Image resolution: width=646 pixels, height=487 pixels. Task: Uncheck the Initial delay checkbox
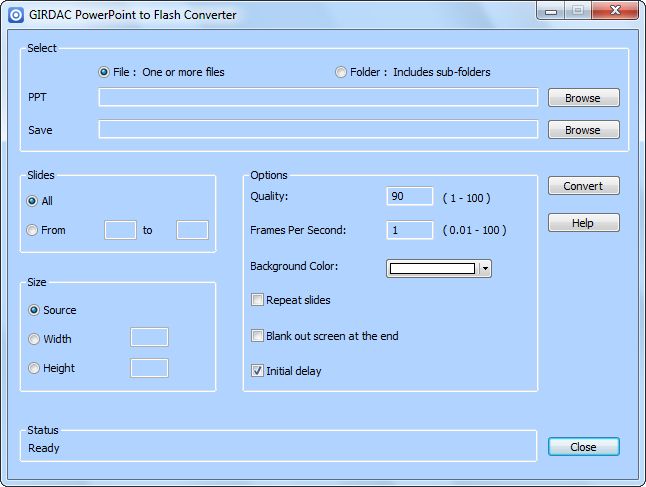pyautogui.click(x=257, y=371)
